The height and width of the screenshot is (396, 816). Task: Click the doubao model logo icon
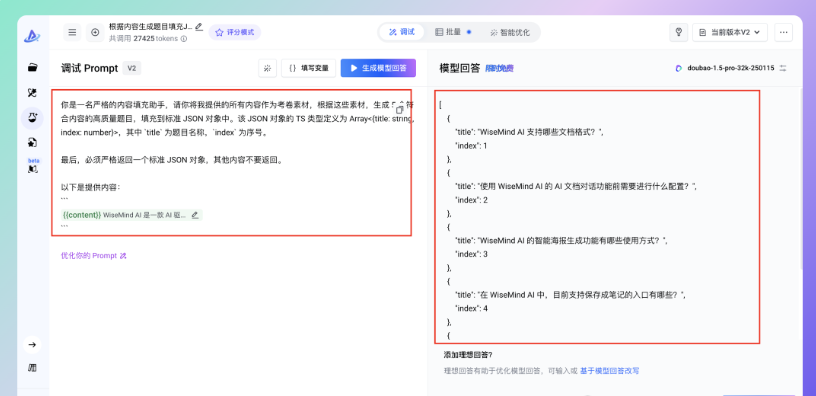679,68
